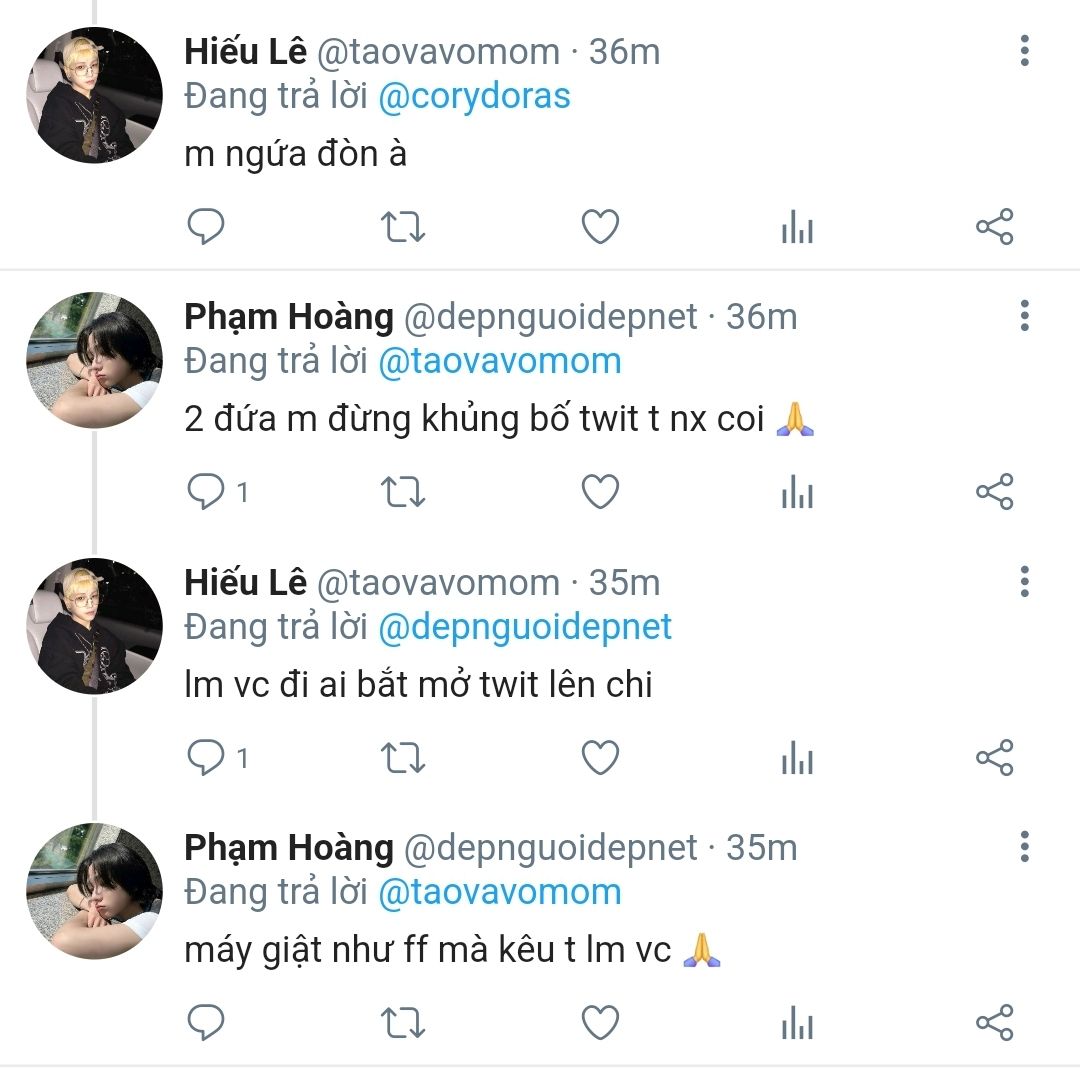Open the @corydoras mention link
Viewport: 1080px width, 1068px height.
(x=474, y=96)
